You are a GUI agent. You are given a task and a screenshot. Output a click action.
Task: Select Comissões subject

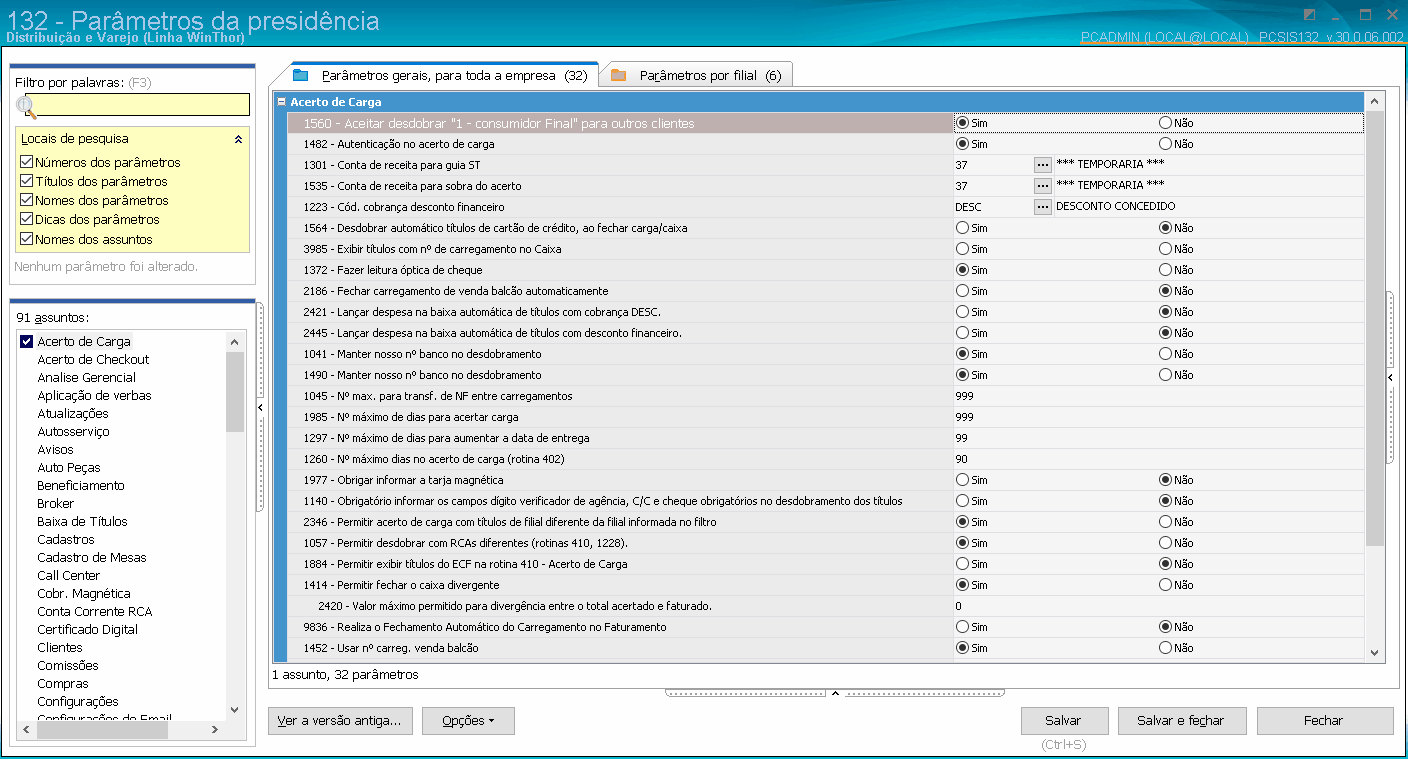(68, 666)
